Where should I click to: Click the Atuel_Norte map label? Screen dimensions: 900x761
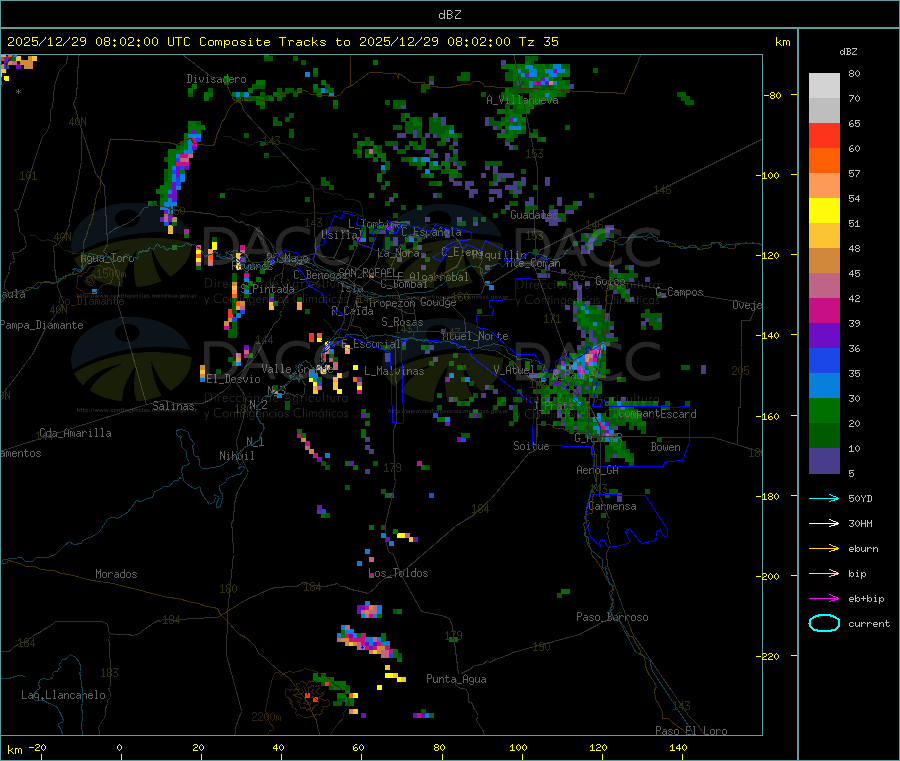point(475,335)
